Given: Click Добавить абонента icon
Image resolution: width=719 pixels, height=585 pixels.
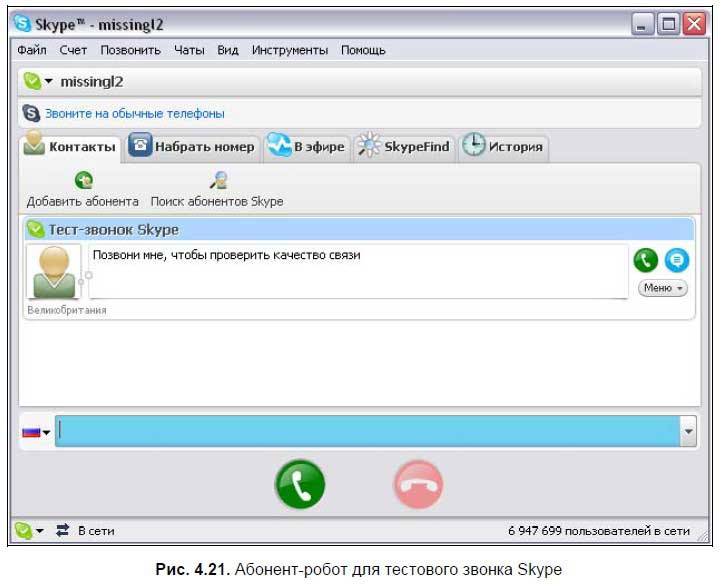Looking at the screenshot, I should (84, 180).
